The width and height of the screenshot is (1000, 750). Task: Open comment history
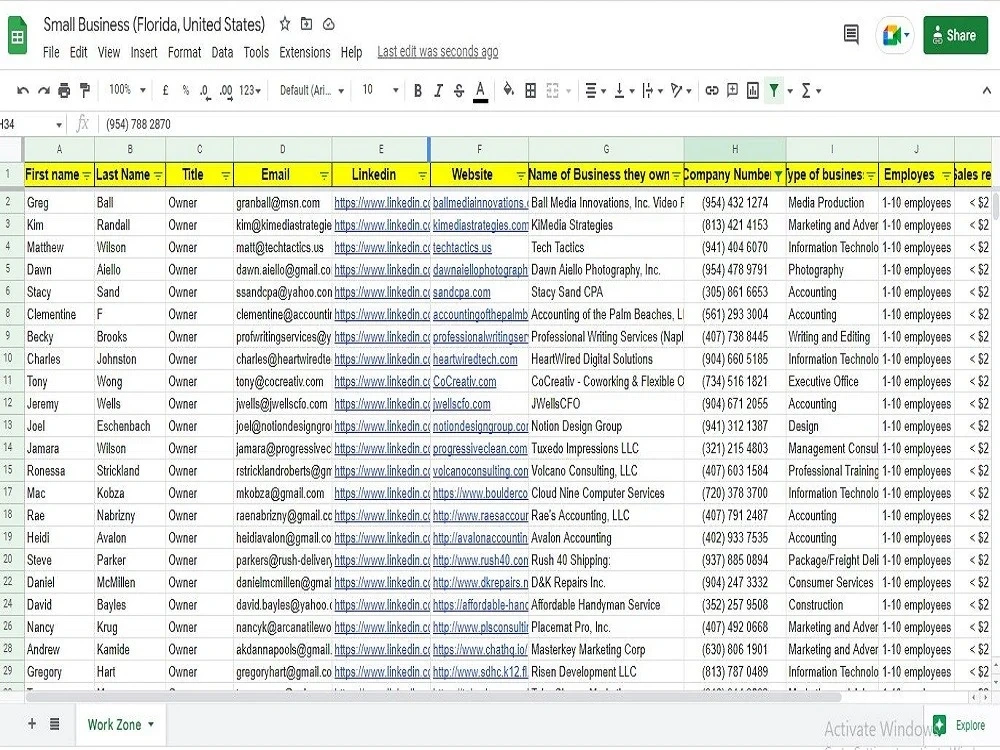851,34
